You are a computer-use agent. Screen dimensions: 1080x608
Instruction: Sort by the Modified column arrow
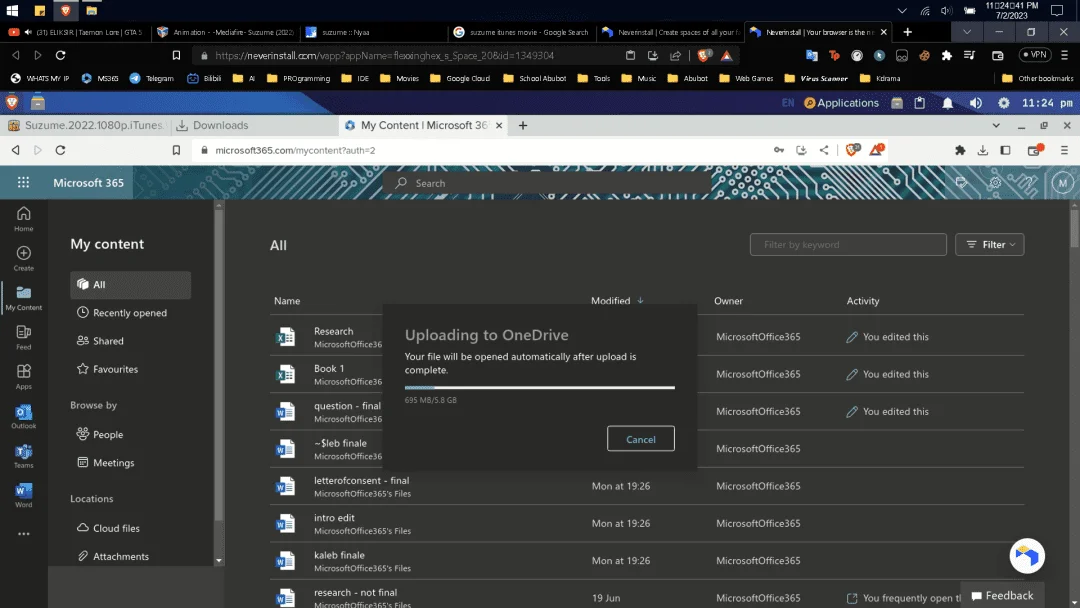[x=641, y=300]
